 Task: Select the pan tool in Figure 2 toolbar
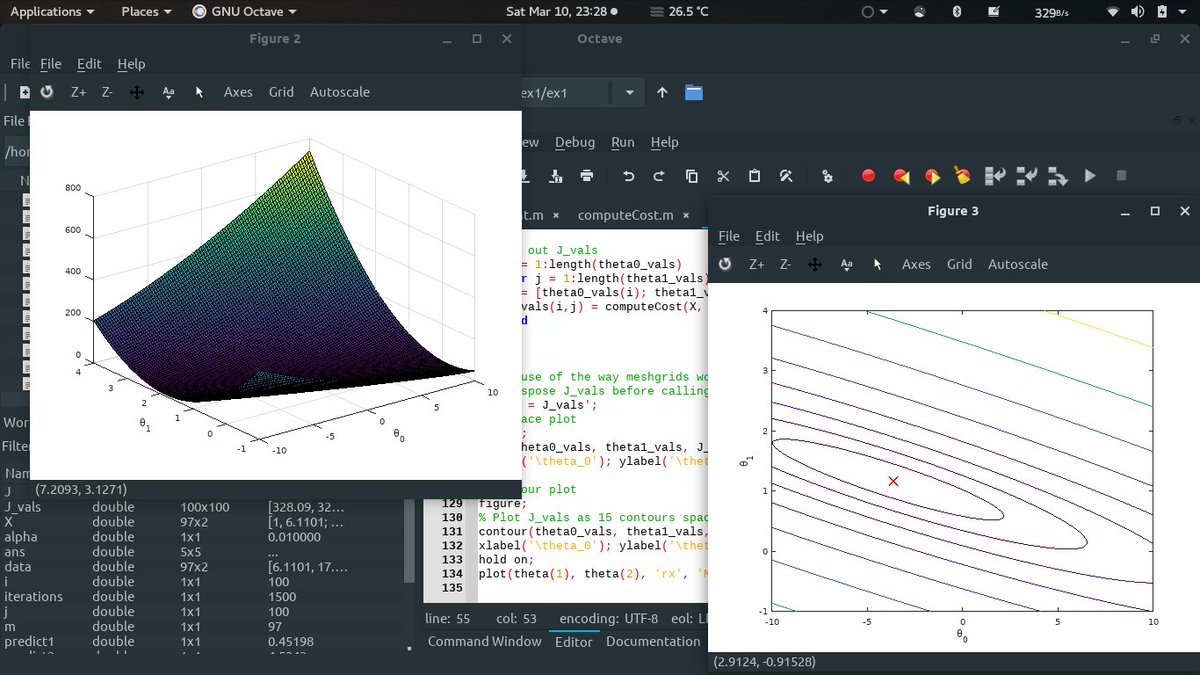pos(137,92)
